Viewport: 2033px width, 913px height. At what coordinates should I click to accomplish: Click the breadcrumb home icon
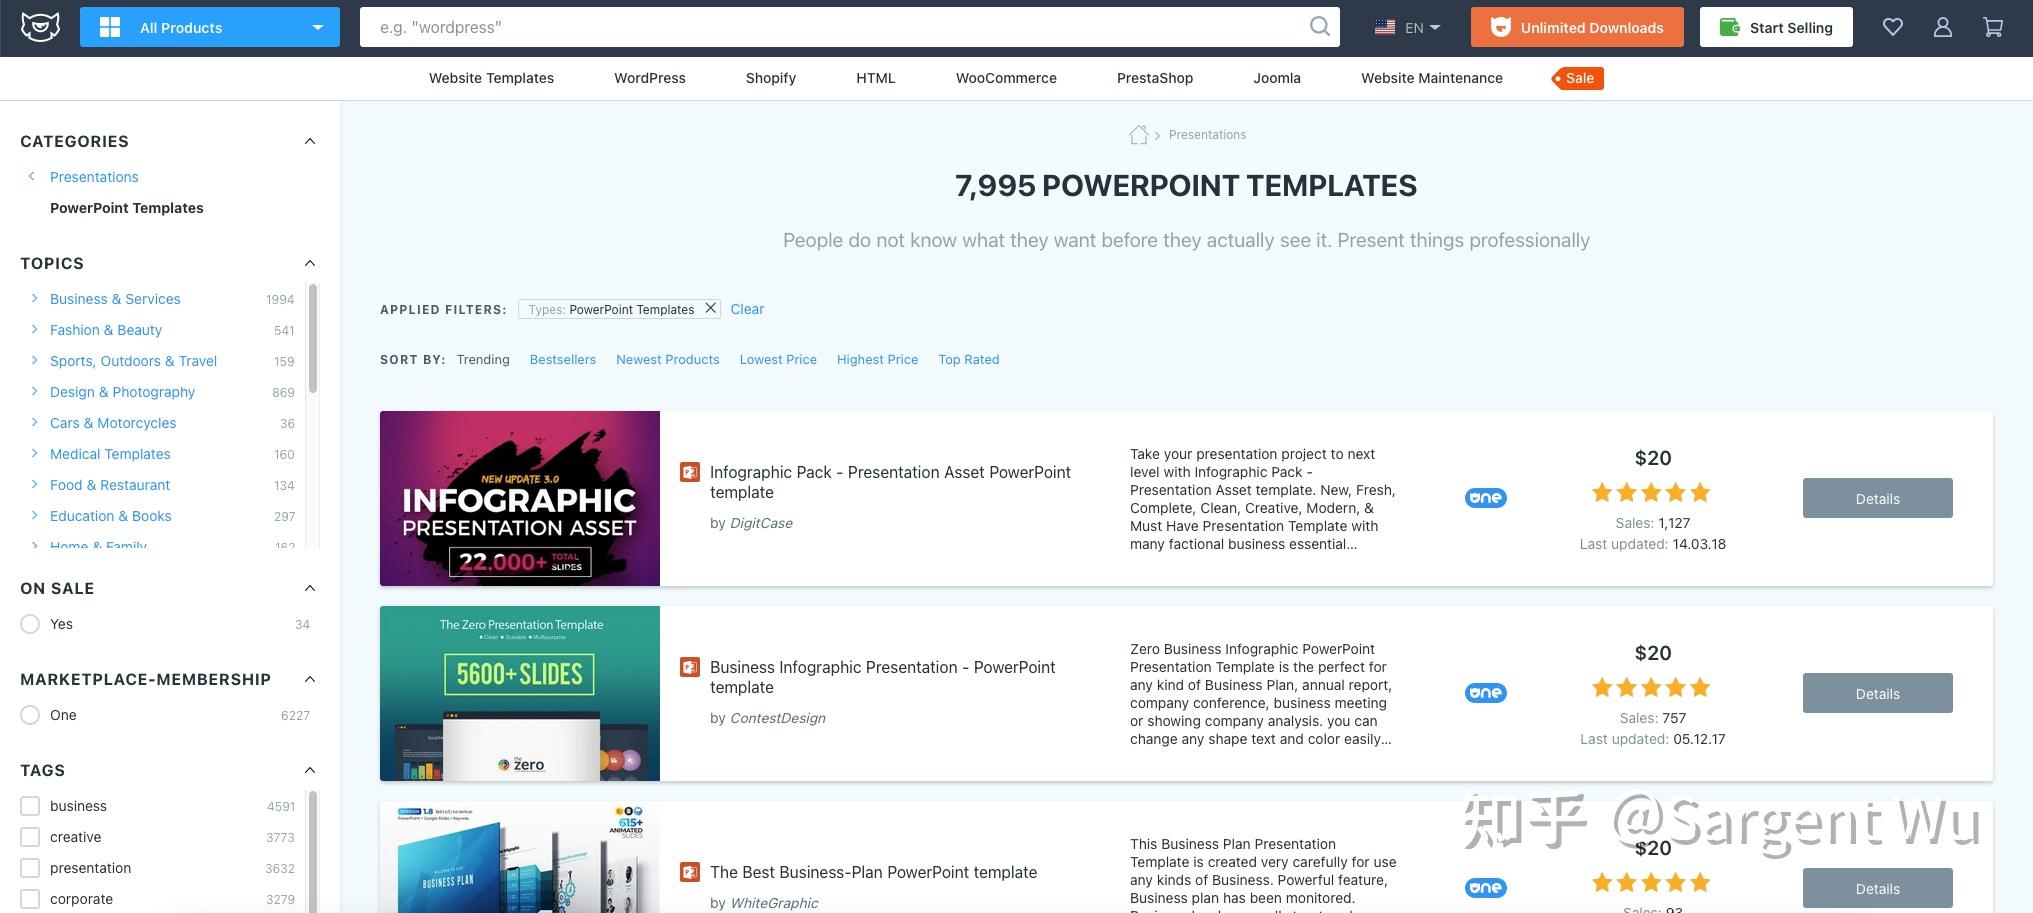[1138, 135]
